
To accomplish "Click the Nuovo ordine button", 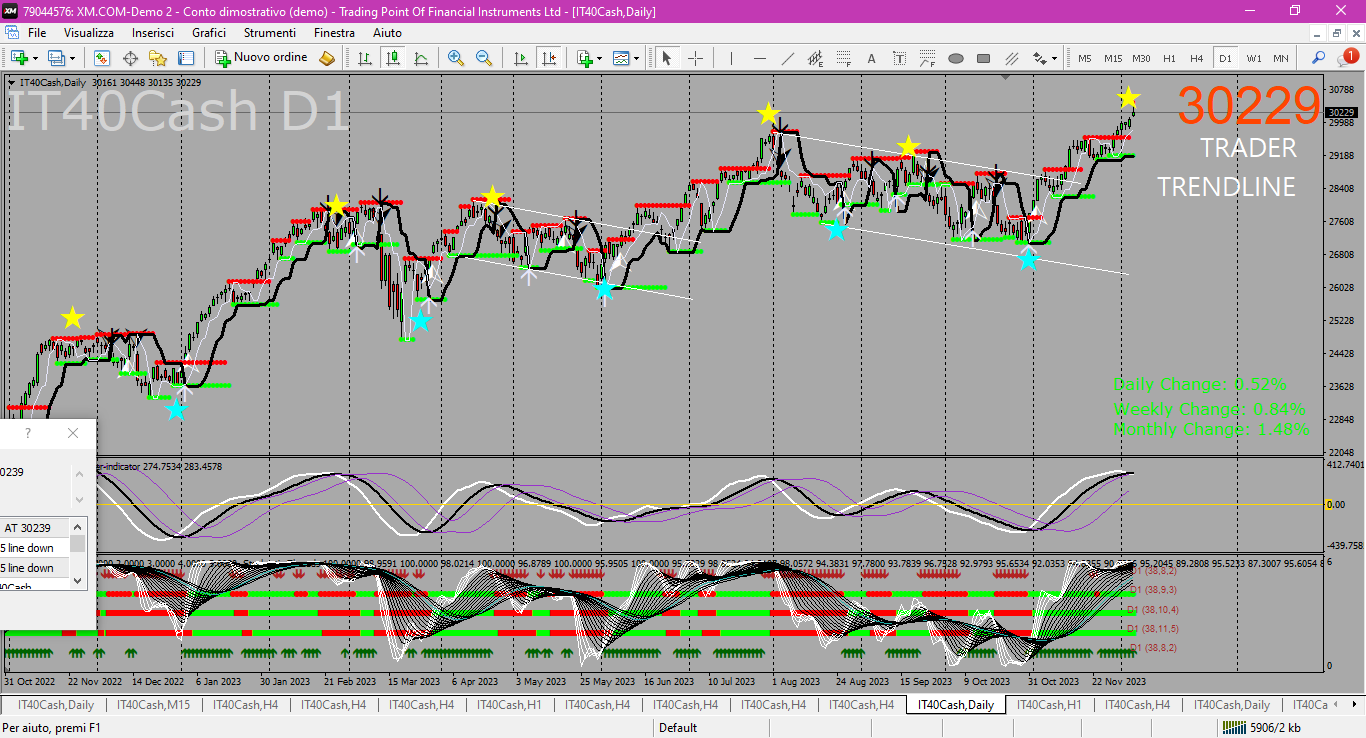I will (x=262, y=58).
